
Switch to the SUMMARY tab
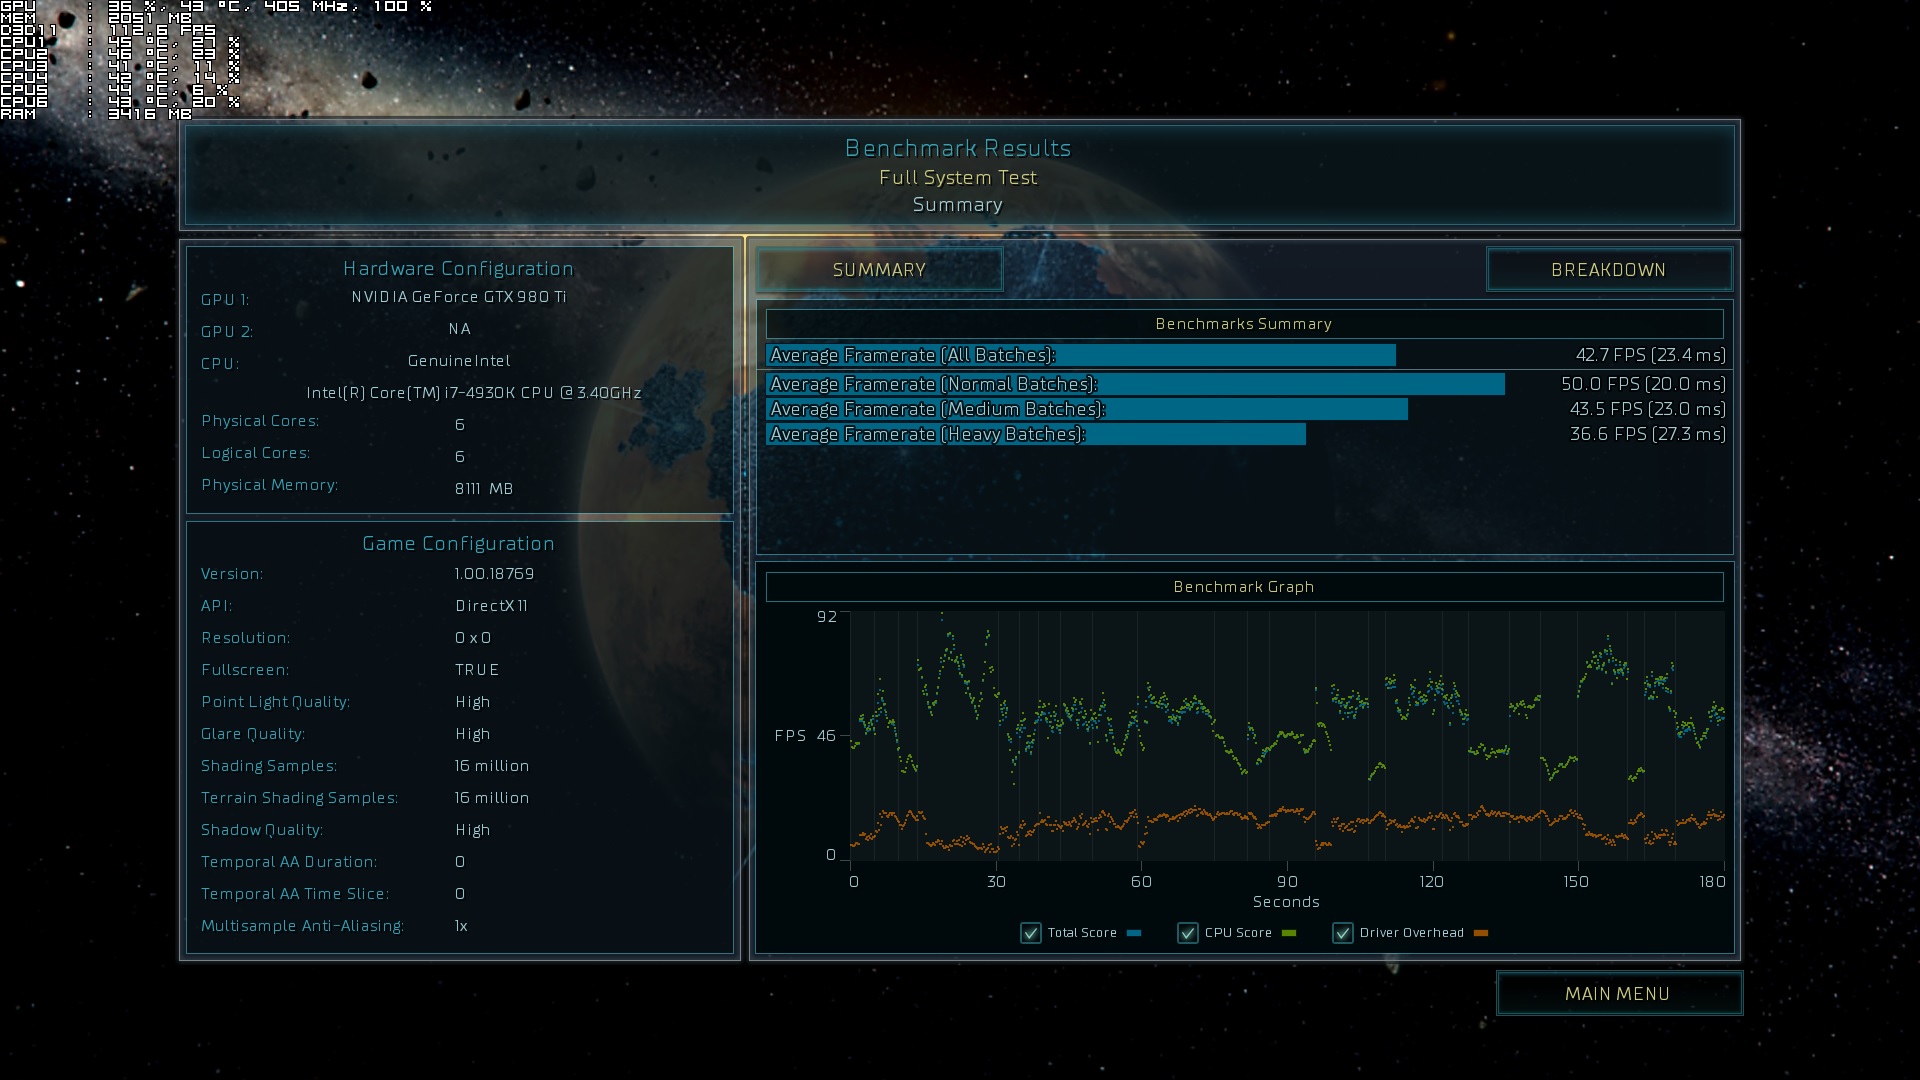coord(879,270)
